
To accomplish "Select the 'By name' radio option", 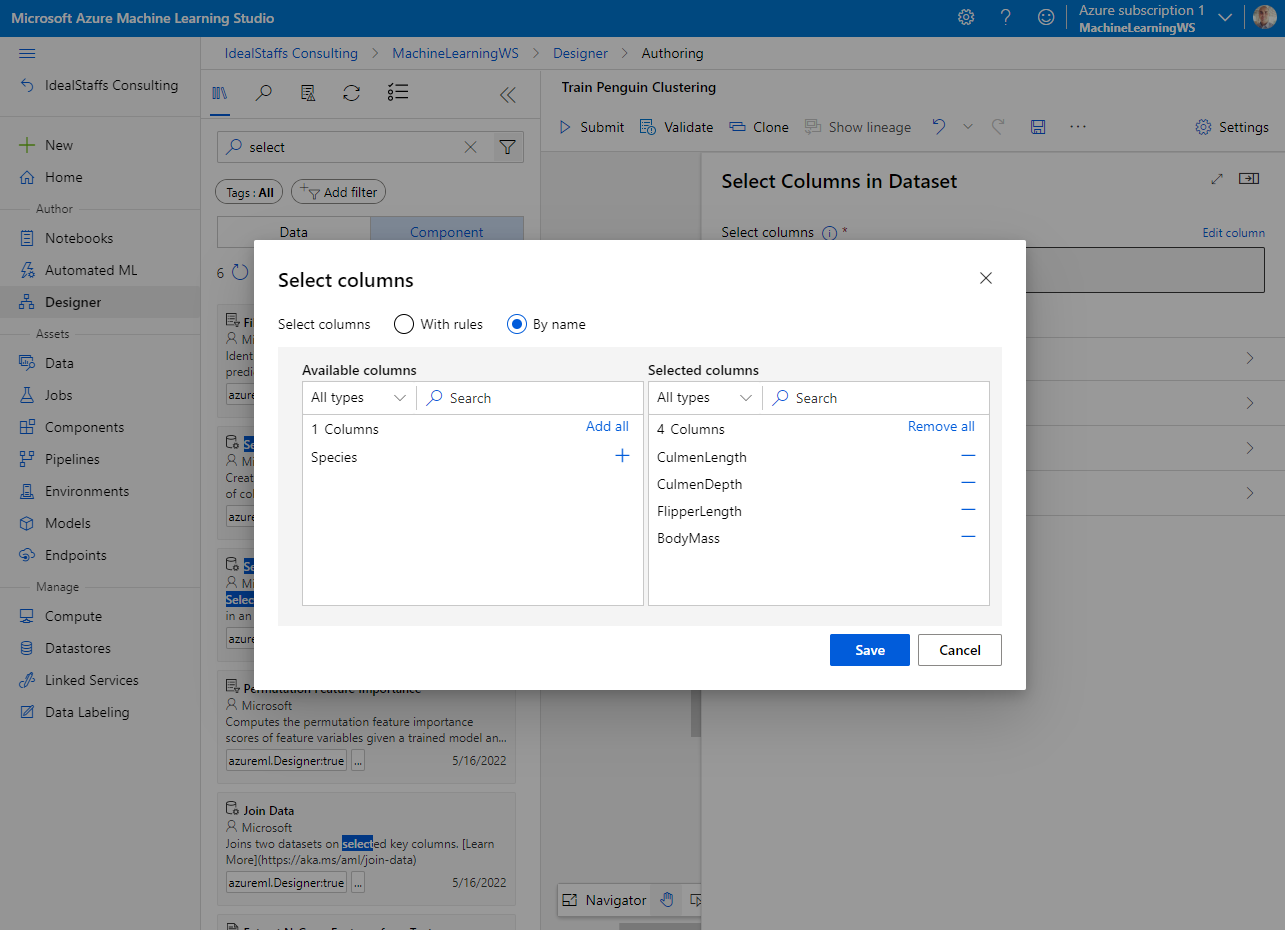I will pyautogui.click(x=517, y=324).
